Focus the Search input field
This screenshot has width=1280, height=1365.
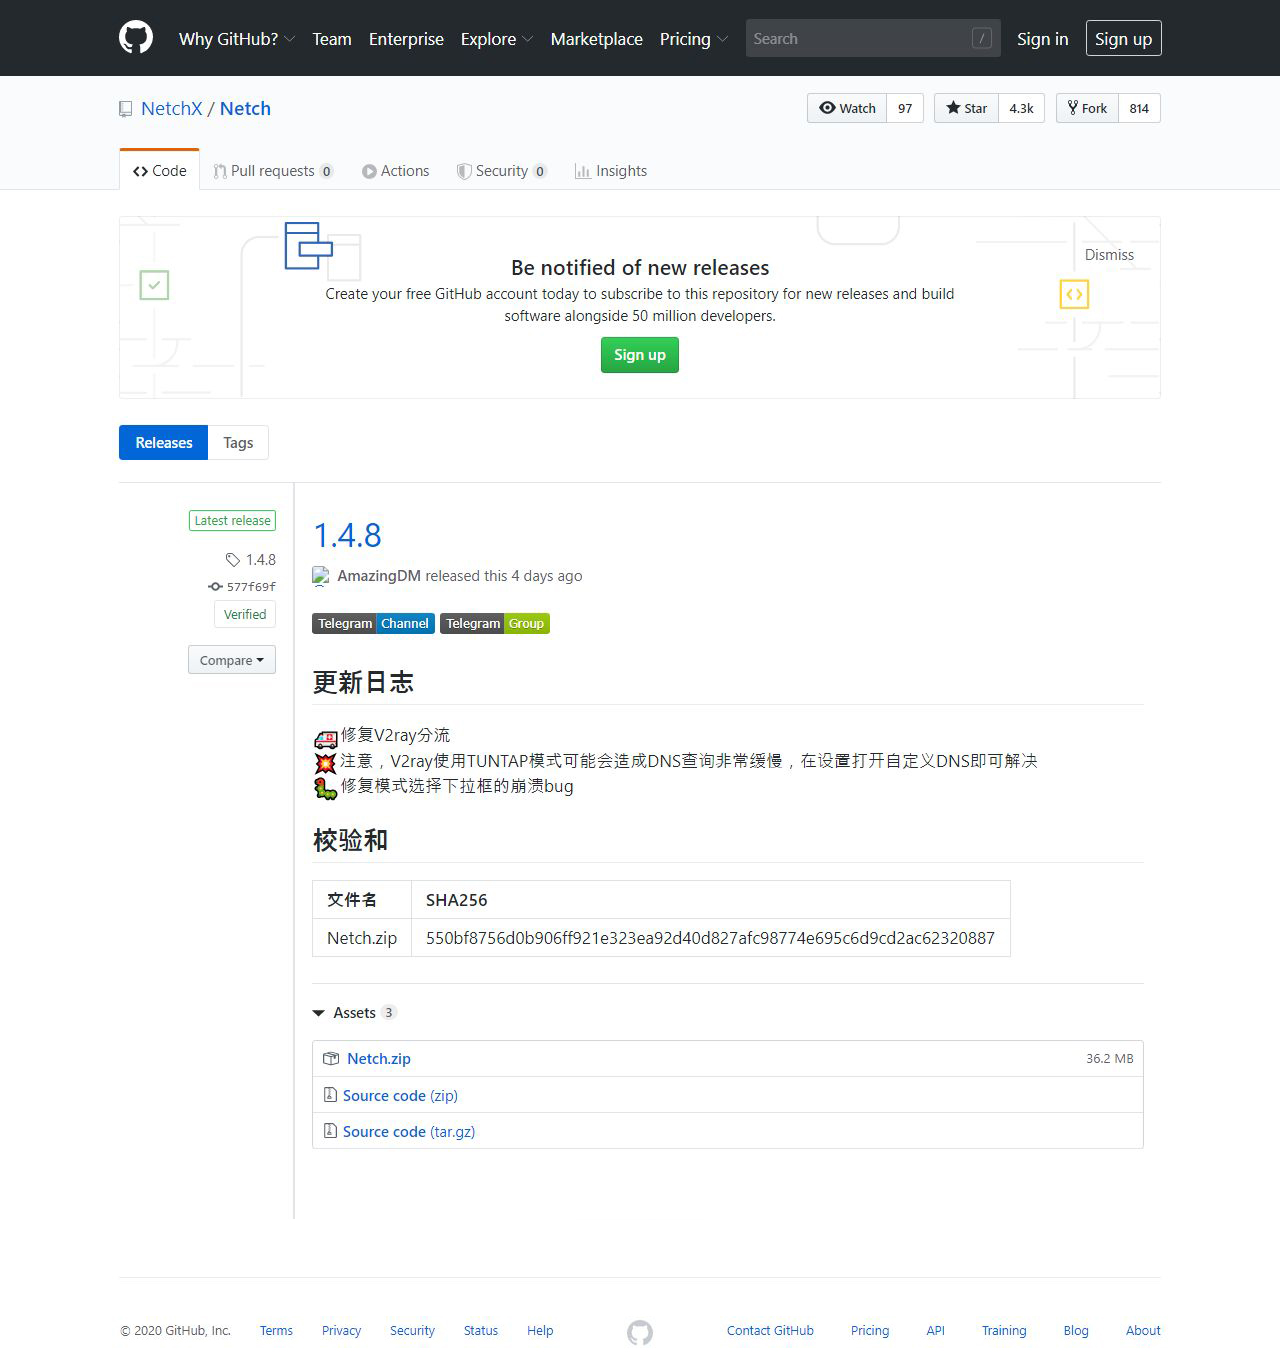(x=873, y=38)
